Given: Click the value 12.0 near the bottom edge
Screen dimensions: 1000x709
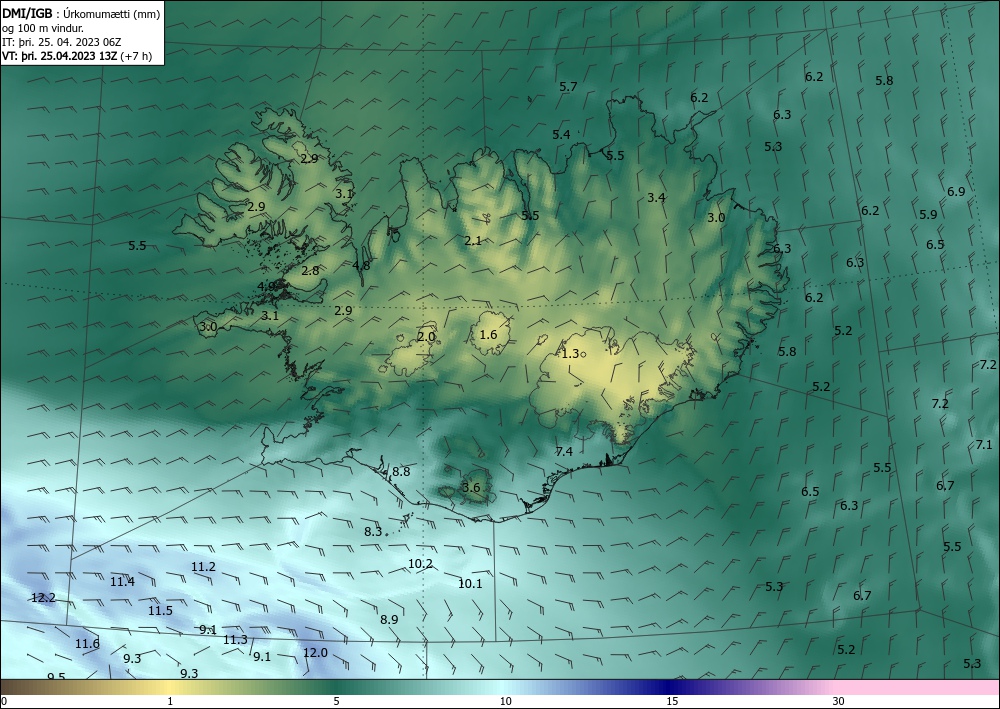Looking at the screenshot, I should tap(315, 653).
